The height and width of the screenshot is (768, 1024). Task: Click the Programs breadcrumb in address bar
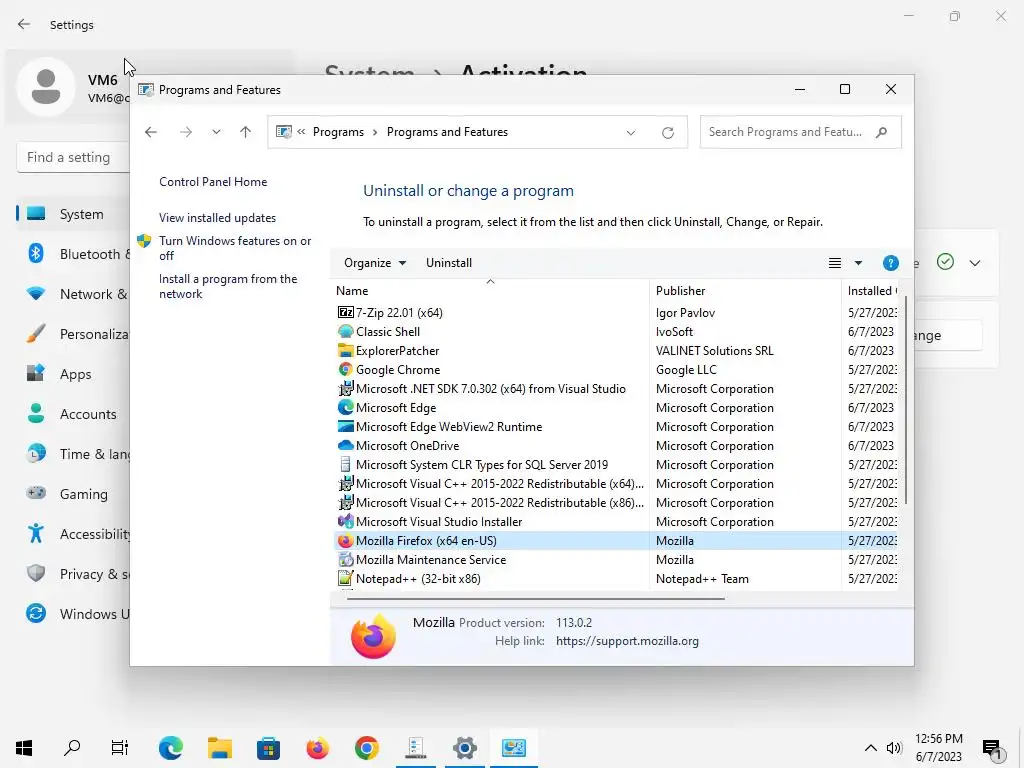point(338,132)
